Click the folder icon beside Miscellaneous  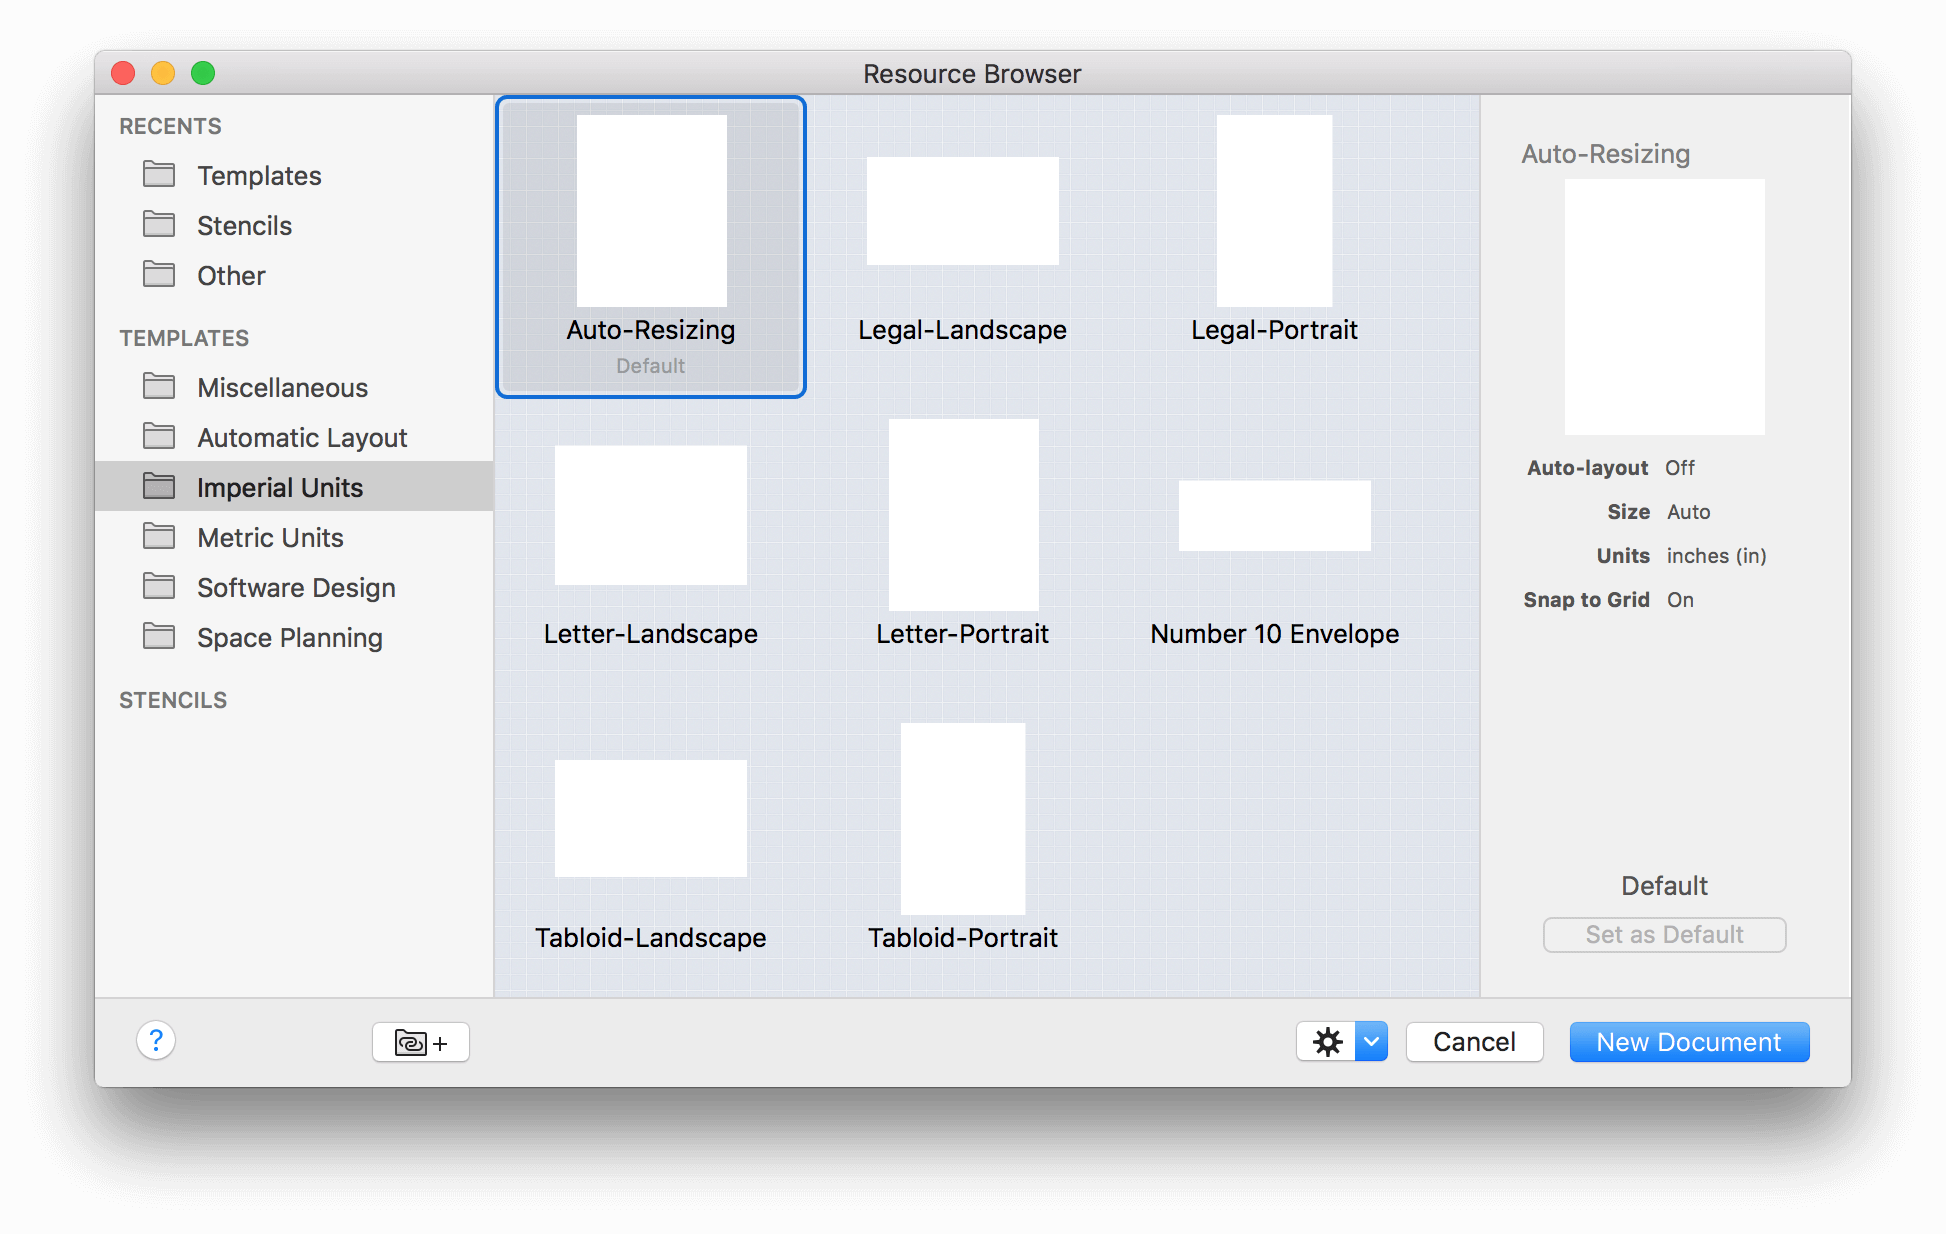pos(159,386)
